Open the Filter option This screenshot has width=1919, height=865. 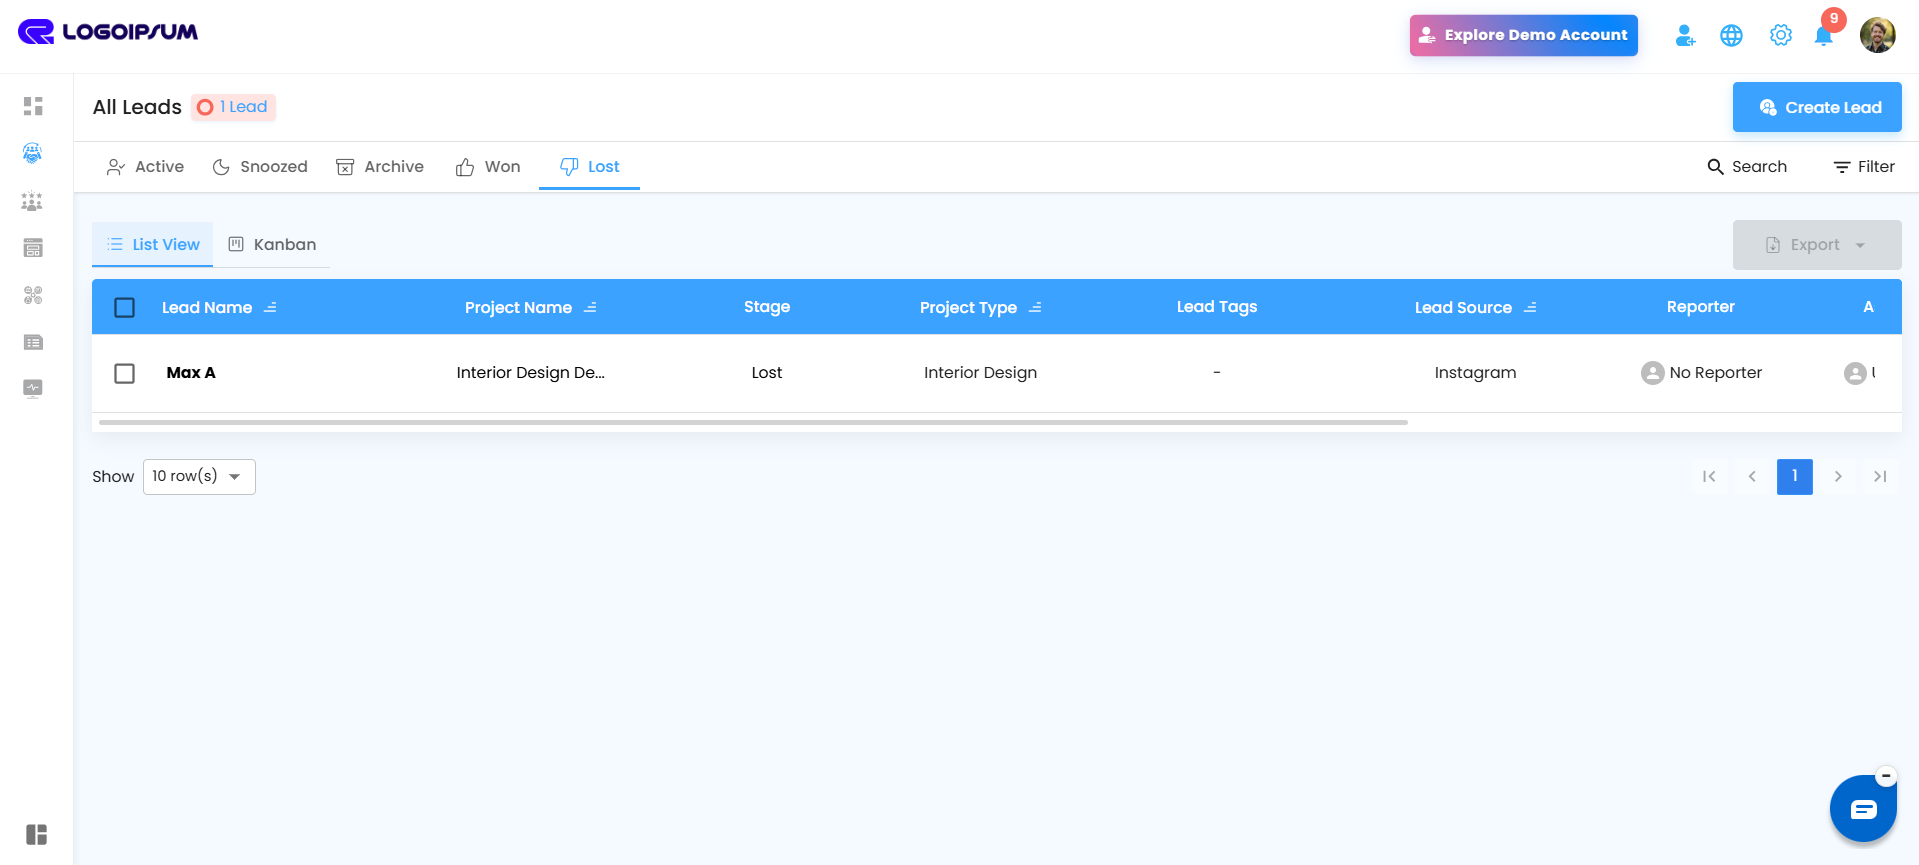1863,167
